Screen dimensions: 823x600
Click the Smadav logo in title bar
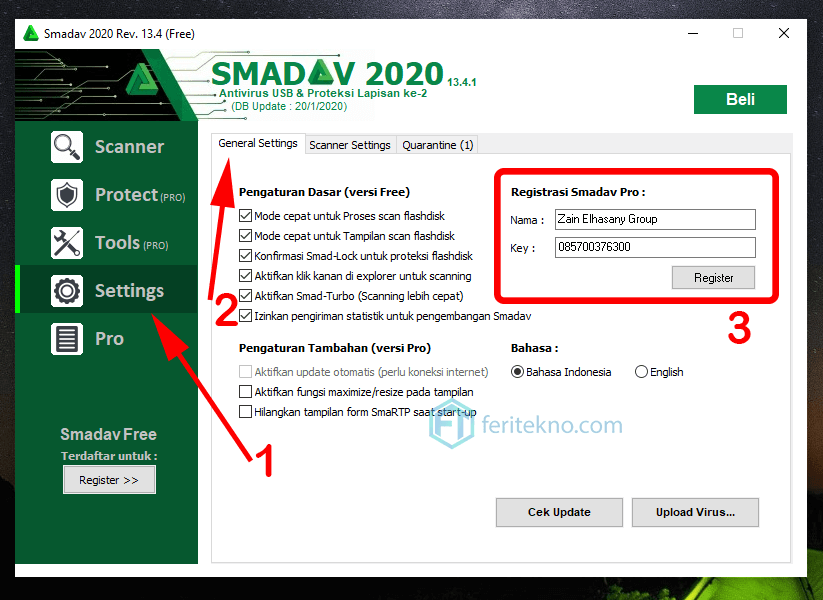31,34
